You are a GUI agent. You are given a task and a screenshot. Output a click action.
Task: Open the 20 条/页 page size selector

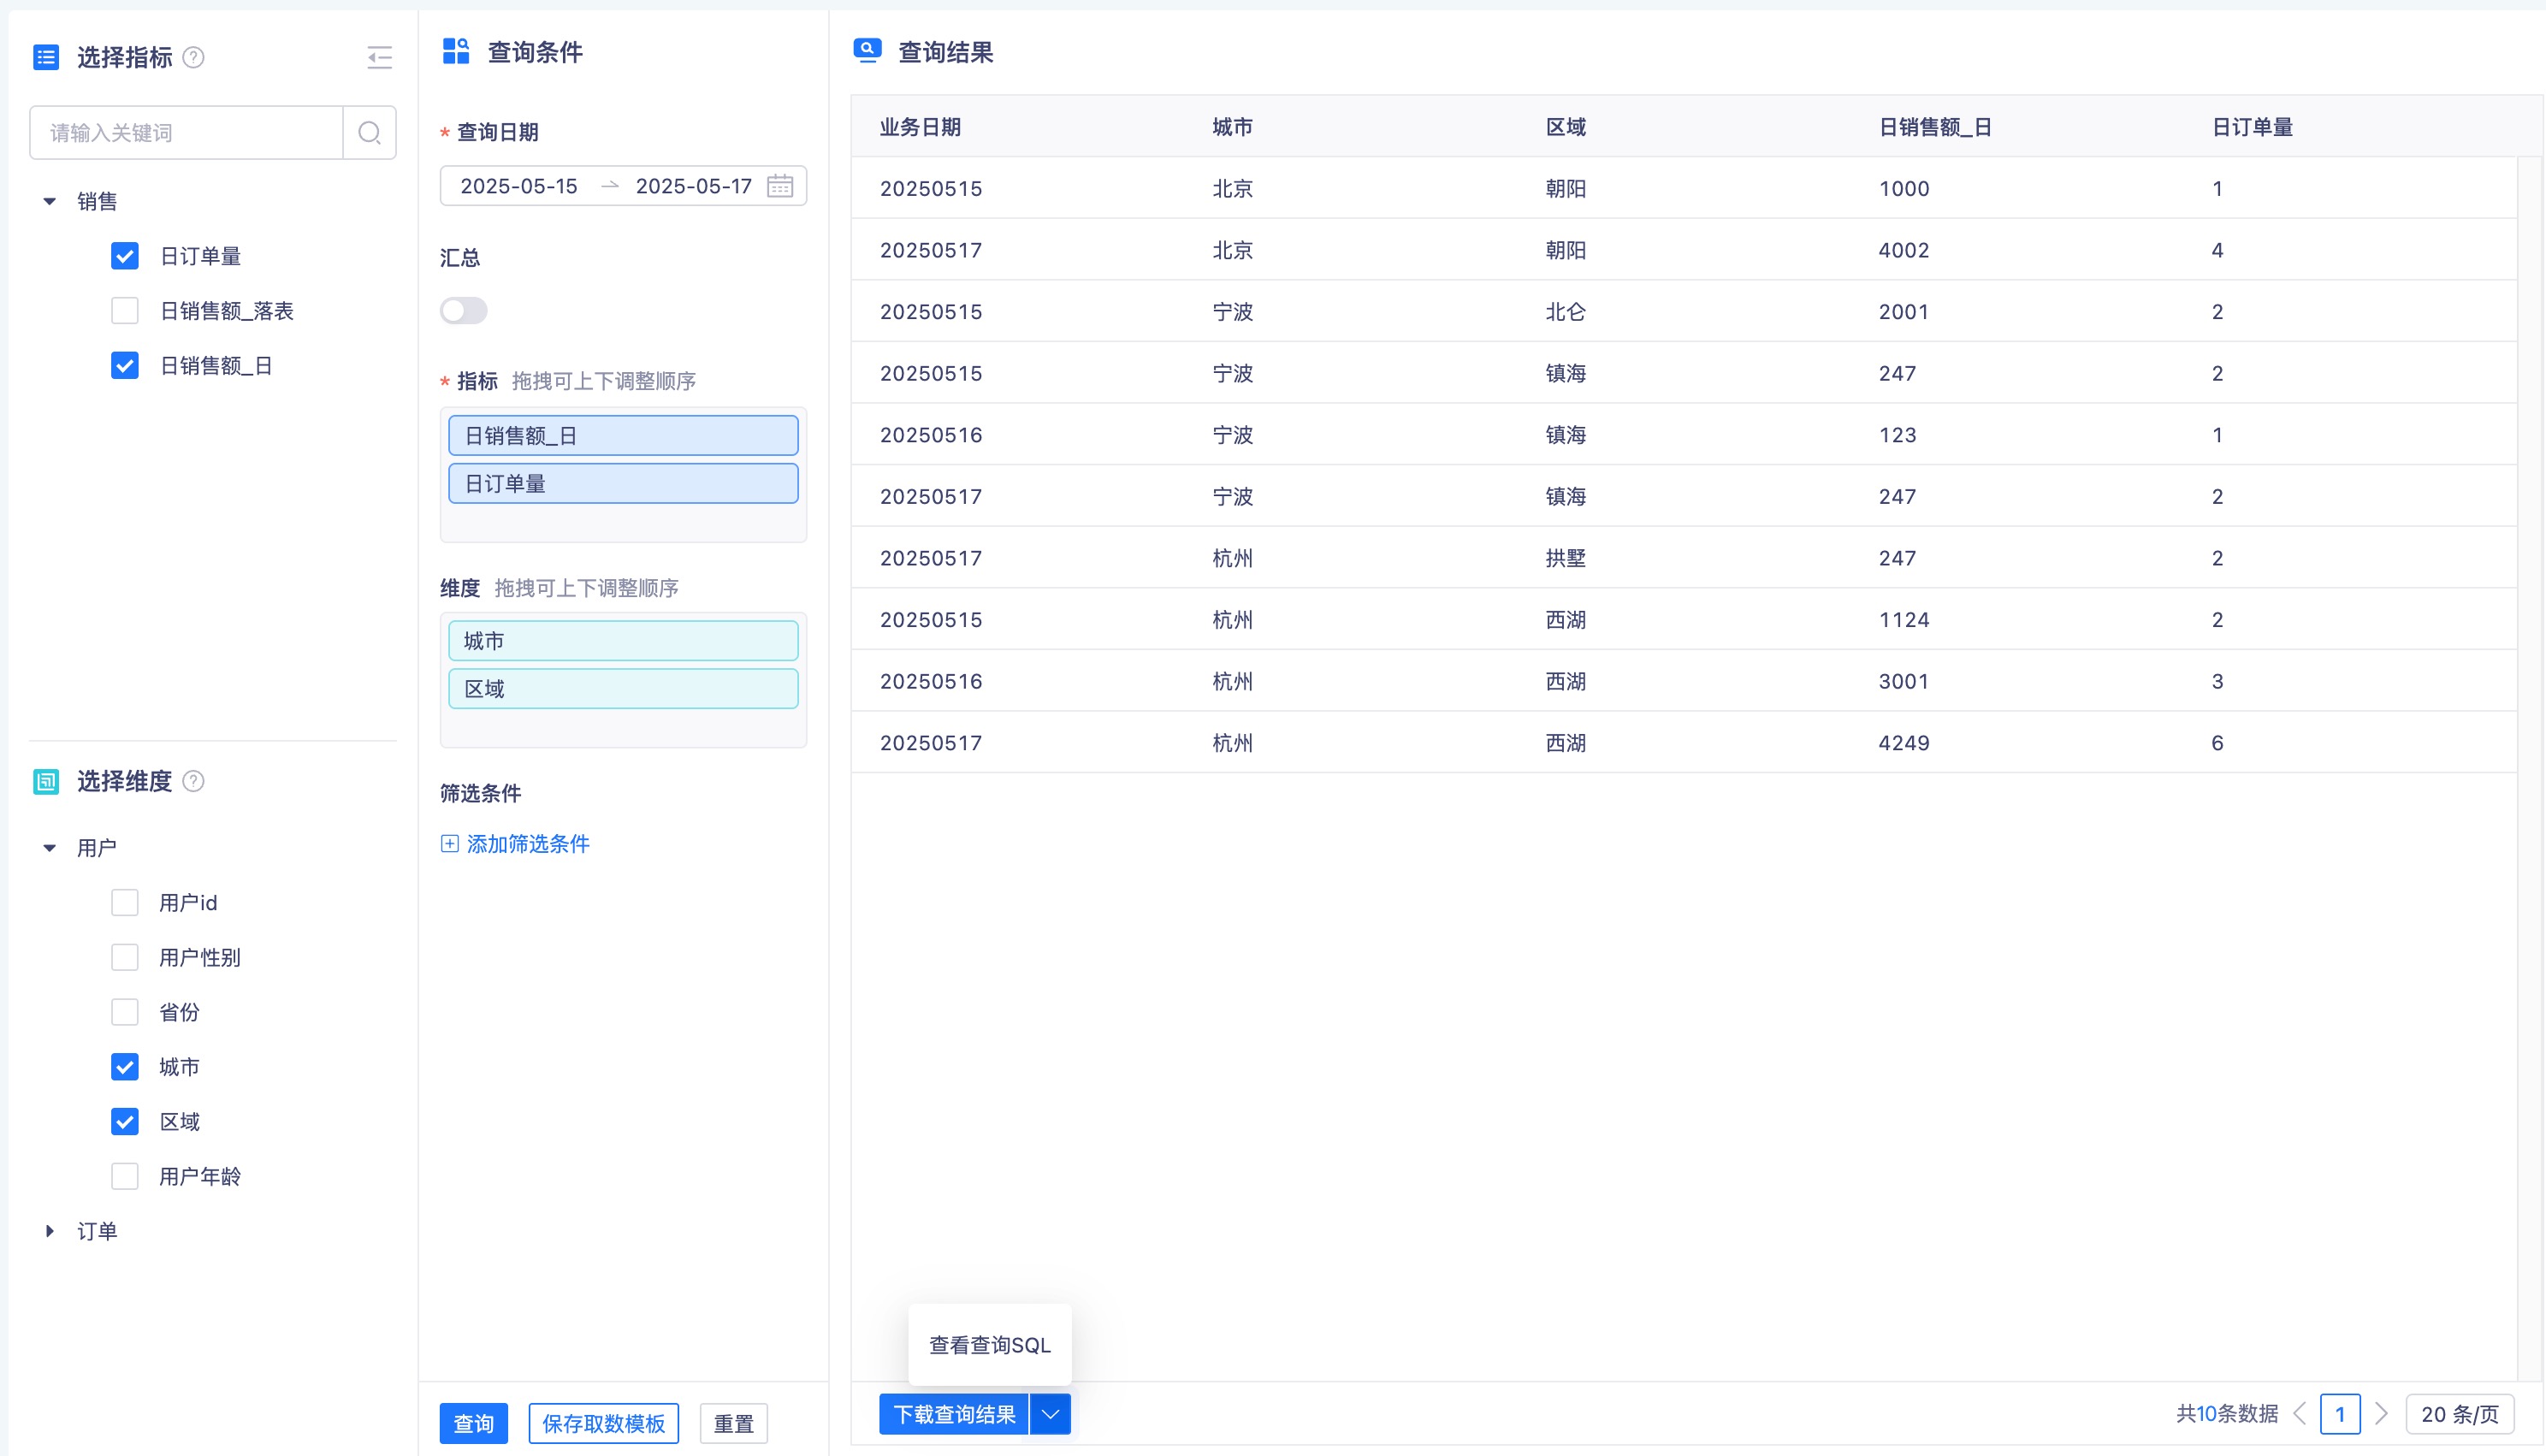point(2459,1414)
